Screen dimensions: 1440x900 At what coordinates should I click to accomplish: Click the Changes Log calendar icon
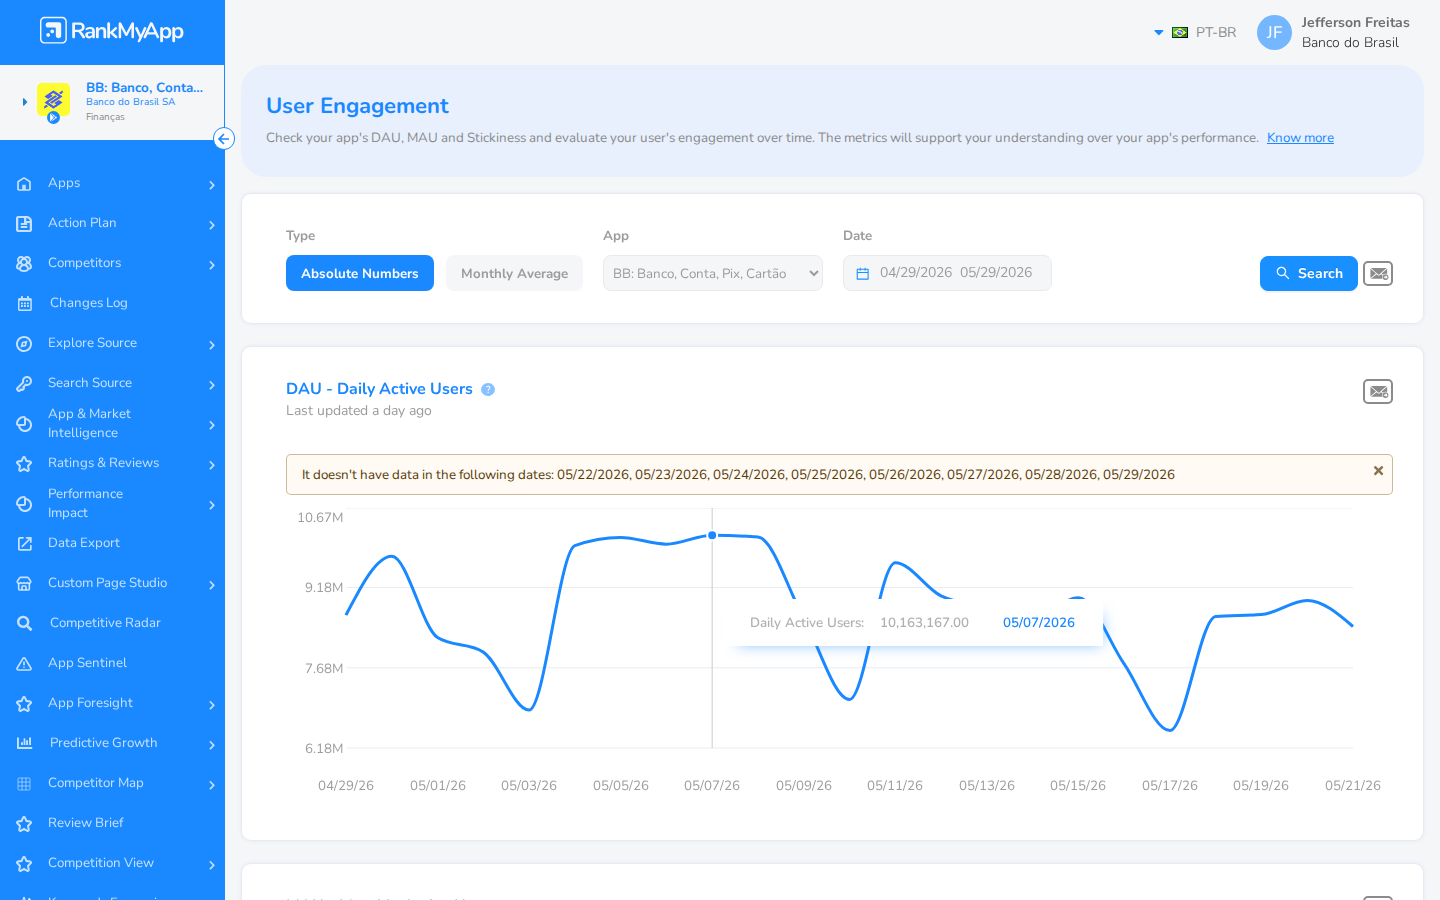pos(24,304)
